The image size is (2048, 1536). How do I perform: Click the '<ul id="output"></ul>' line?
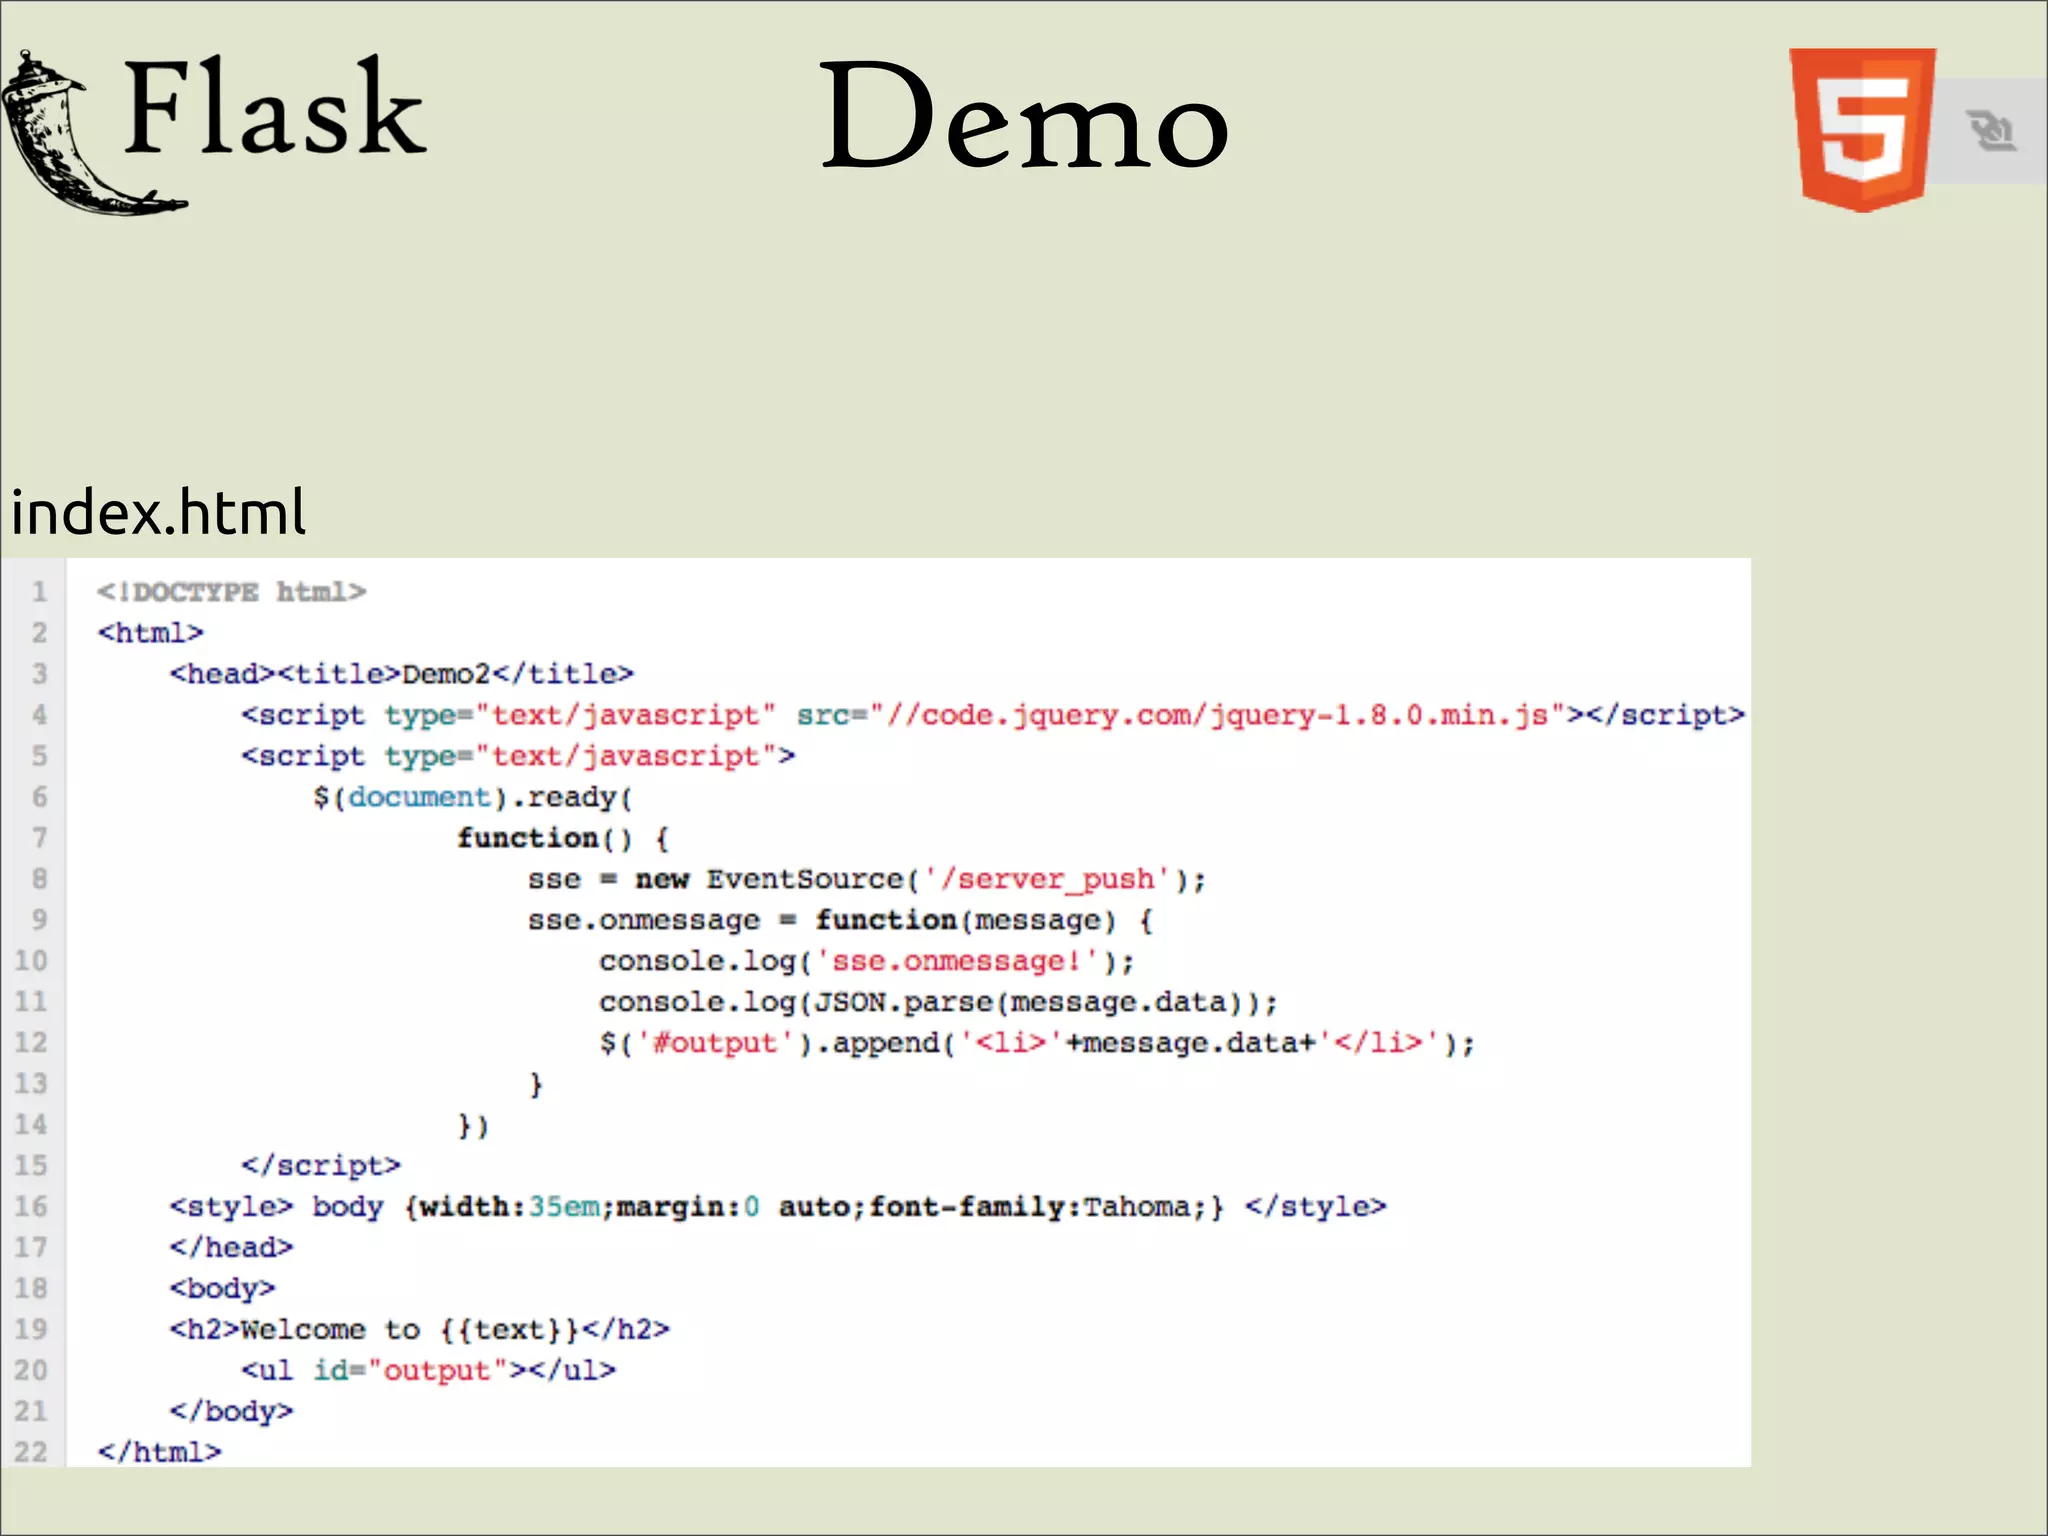click(x=428, y=1371)
